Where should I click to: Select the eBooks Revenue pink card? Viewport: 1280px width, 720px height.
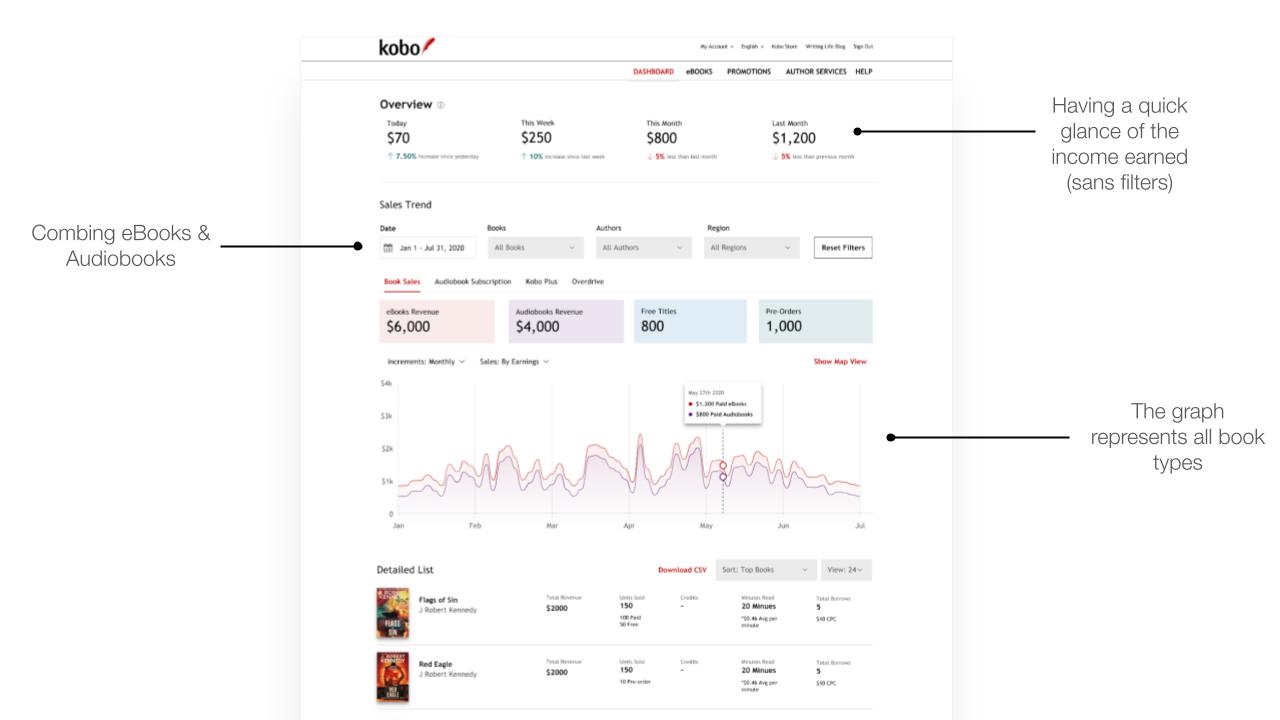(437, 321)
